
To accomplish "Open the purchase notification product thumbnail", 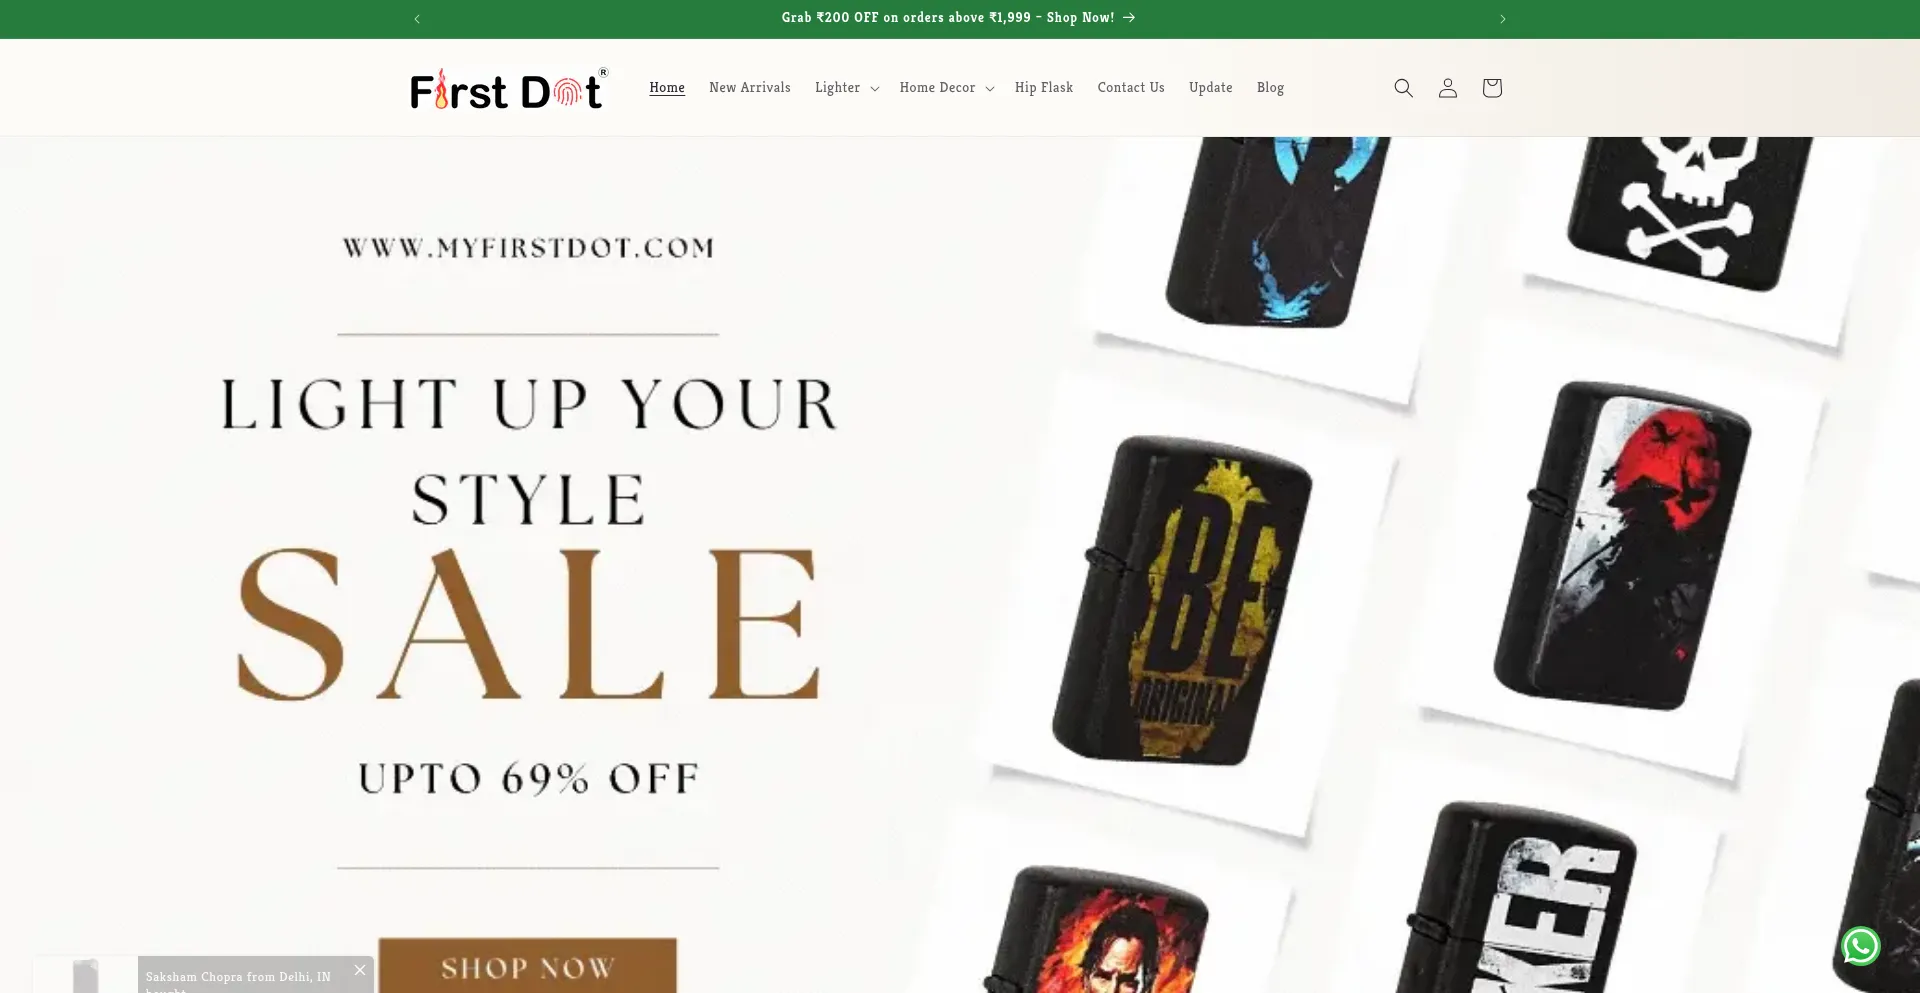I will (x=85, y=975).
